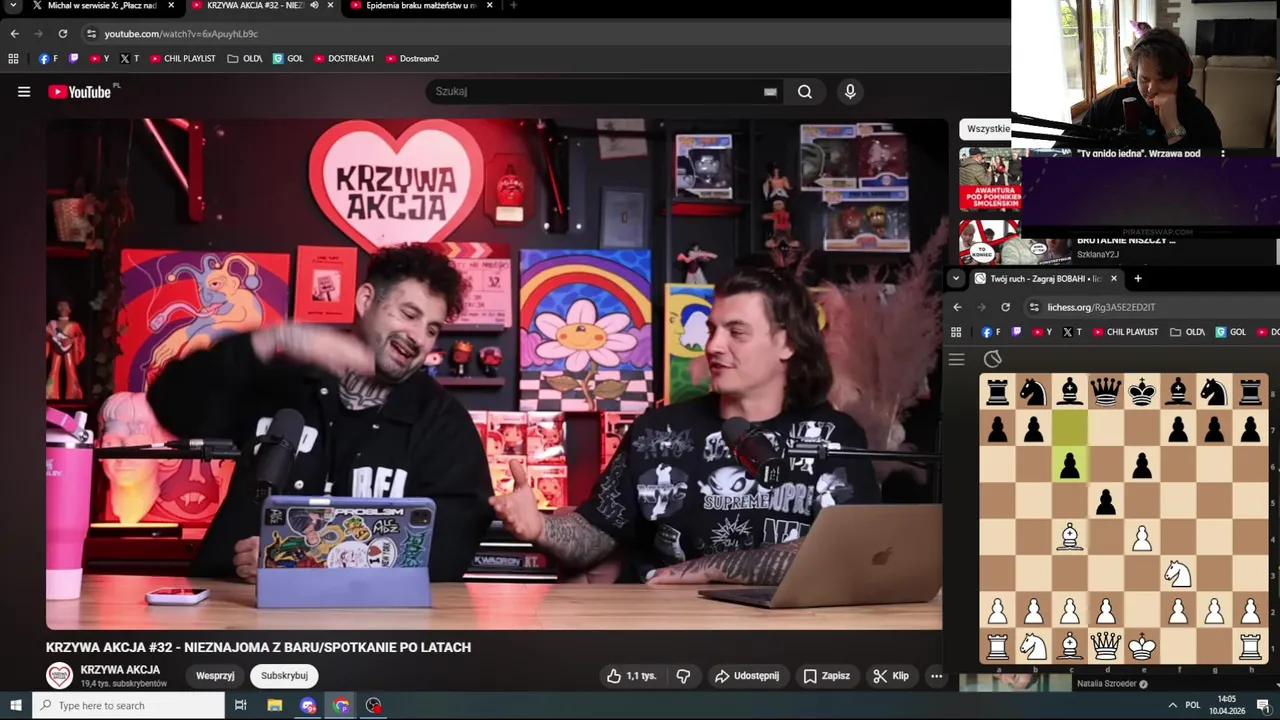Subscribe with the Subskrybuj button
Viewport: 1280px width, 720px height.
(x=284, y=676)
